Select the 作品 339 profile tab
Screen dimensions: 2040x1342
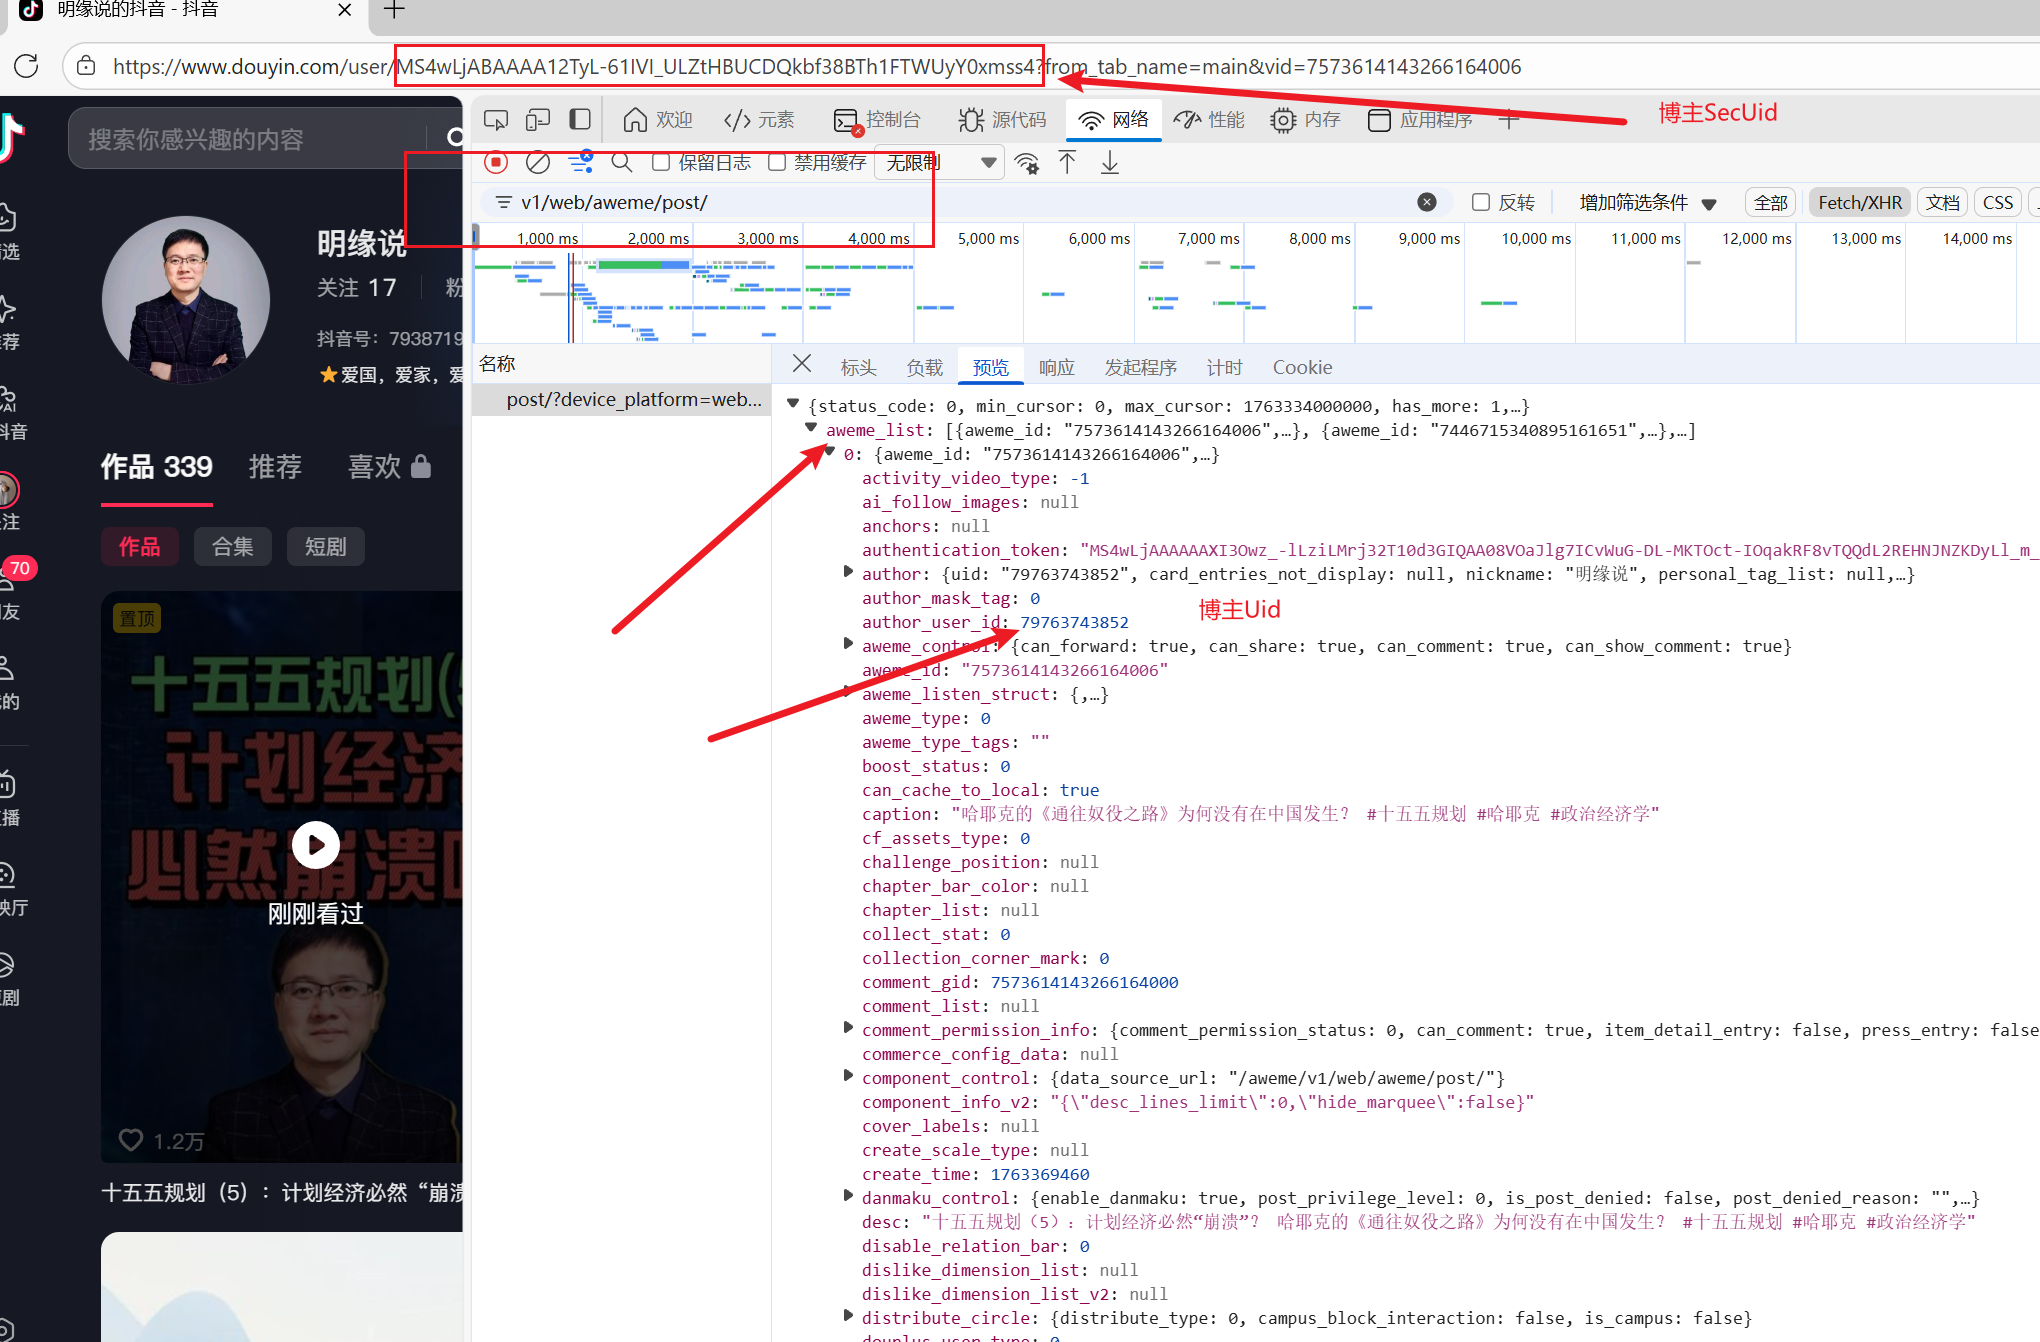coord(156,466)
